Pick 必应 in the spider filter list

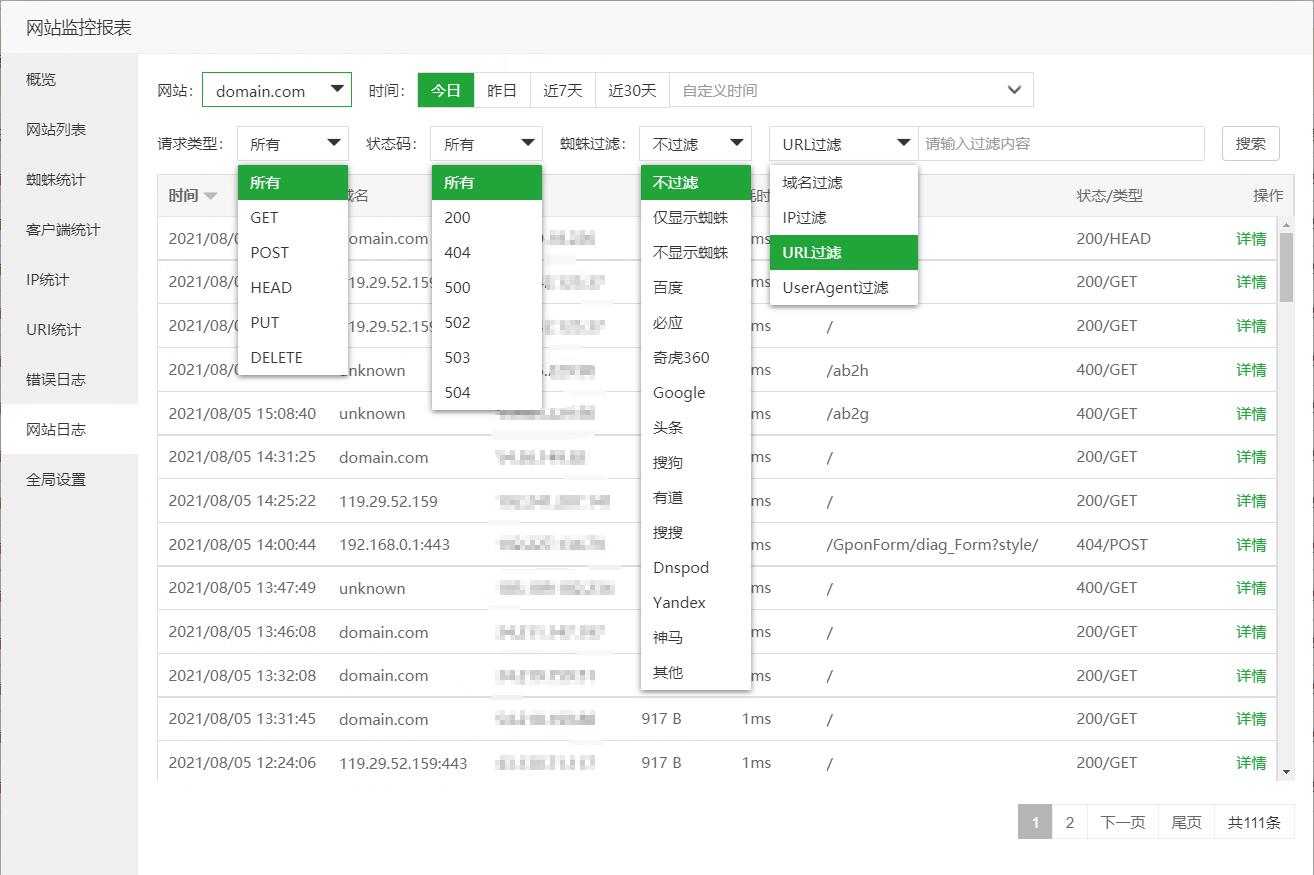point(696,323)
